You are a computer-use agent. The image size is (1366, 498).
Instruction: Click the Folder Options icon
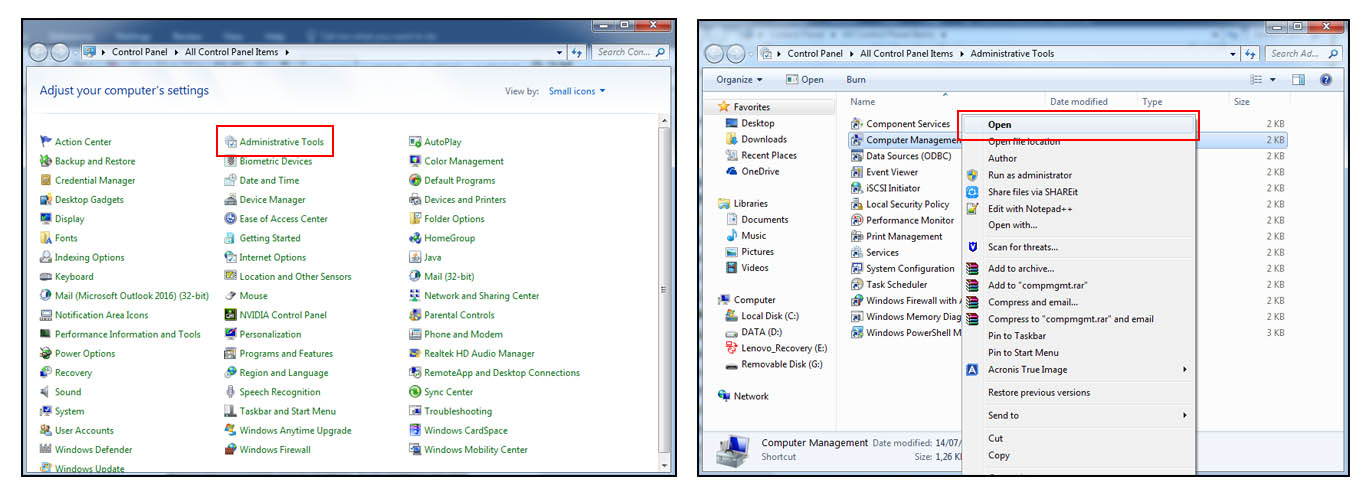[x=416, y=219]
